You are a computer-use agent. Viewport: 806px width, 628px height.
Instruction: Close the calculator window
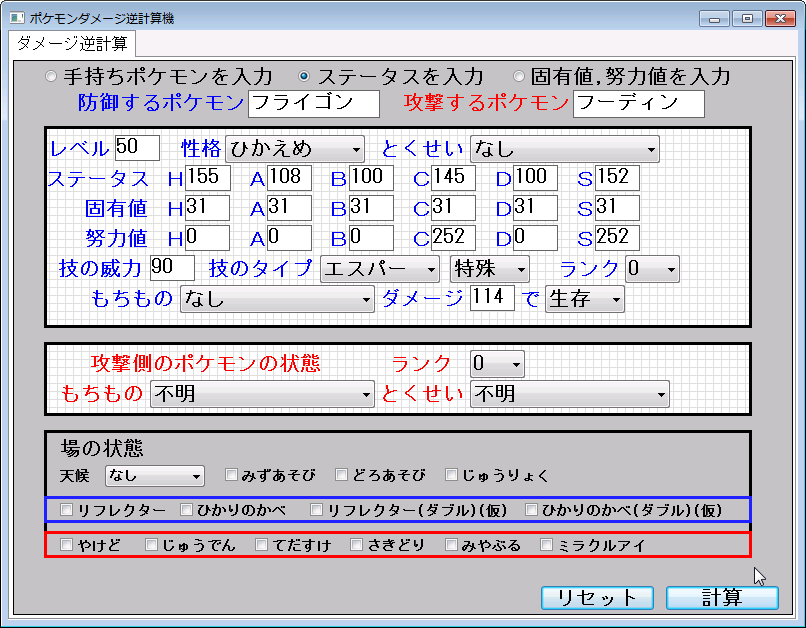[x=780, y=19]
